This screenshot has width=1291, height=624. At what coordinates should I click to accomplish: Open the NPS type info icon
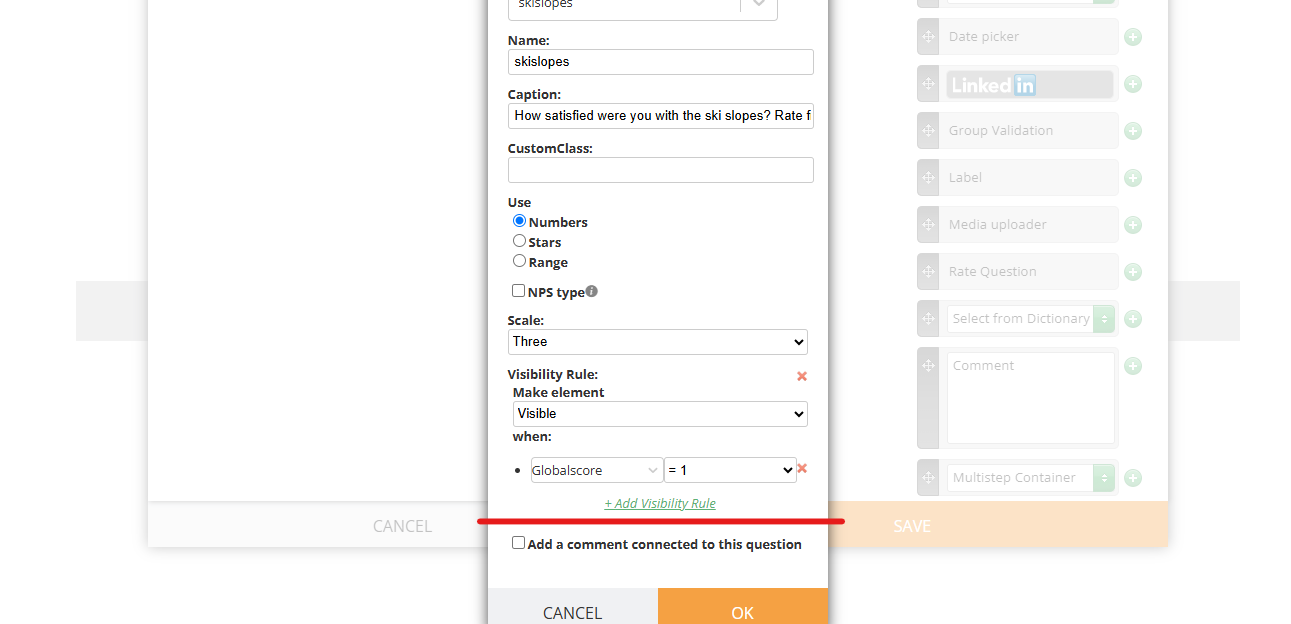pos(592,291)
